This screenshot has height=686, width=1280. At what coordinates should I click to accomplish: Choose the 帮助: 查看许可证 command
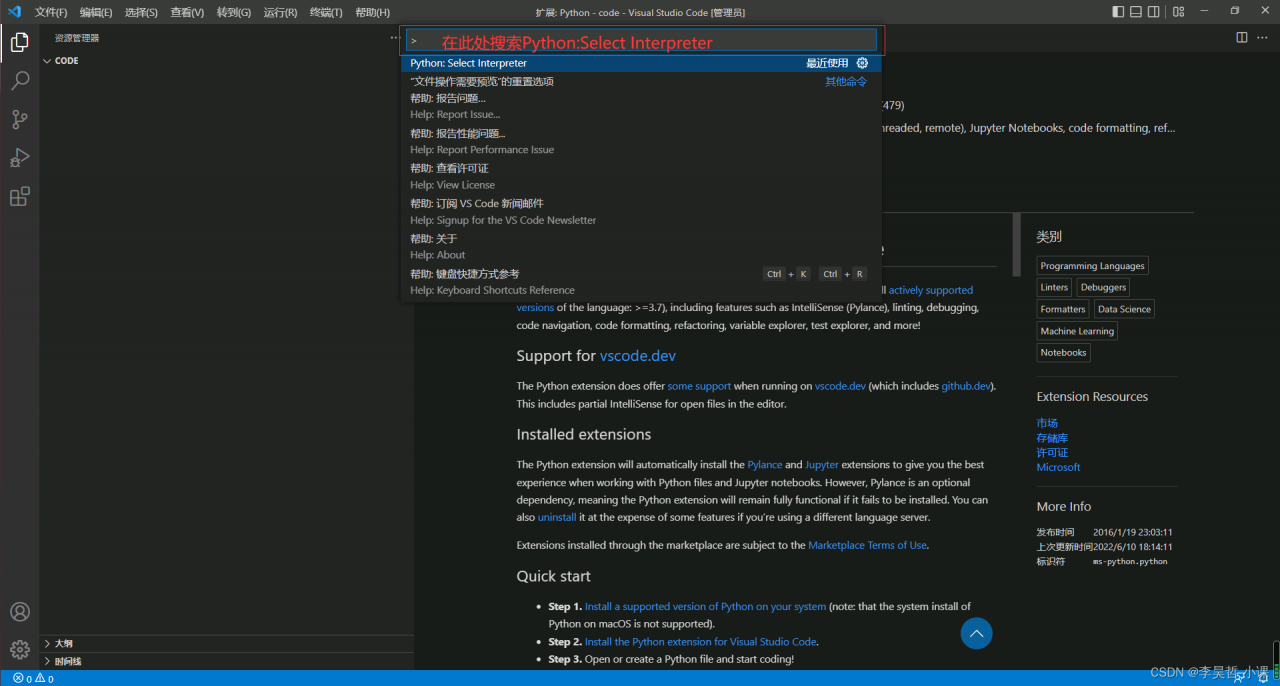click(x=641, y=176)
